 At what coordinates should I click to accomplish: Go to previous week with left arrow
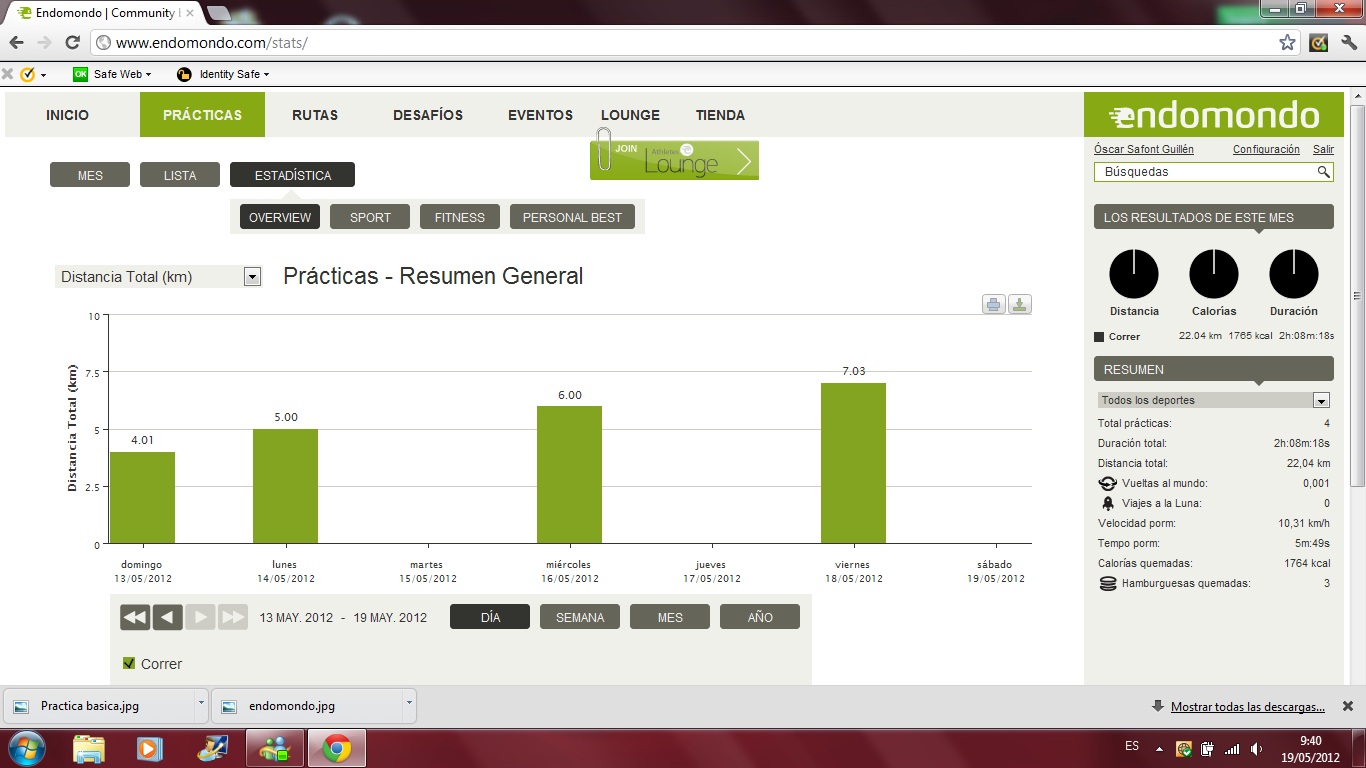click(168, 617)
